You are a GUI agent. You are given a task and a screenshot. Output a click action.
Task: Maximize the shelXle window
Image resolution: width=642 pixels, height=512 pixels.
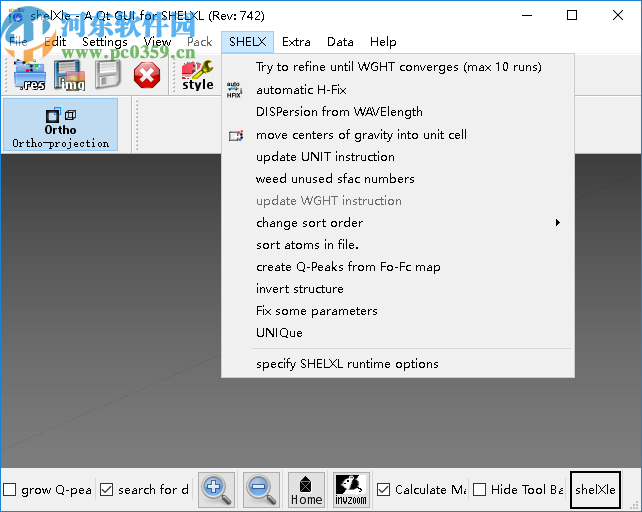coord(572,16)
